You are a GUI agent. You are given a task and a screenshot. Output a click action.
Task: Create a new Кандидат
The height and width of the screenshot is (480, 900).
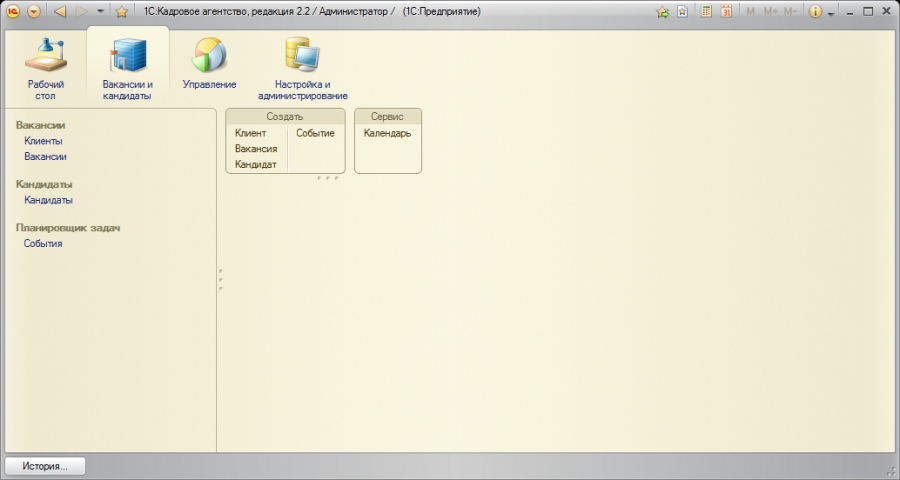click(256, 164)
